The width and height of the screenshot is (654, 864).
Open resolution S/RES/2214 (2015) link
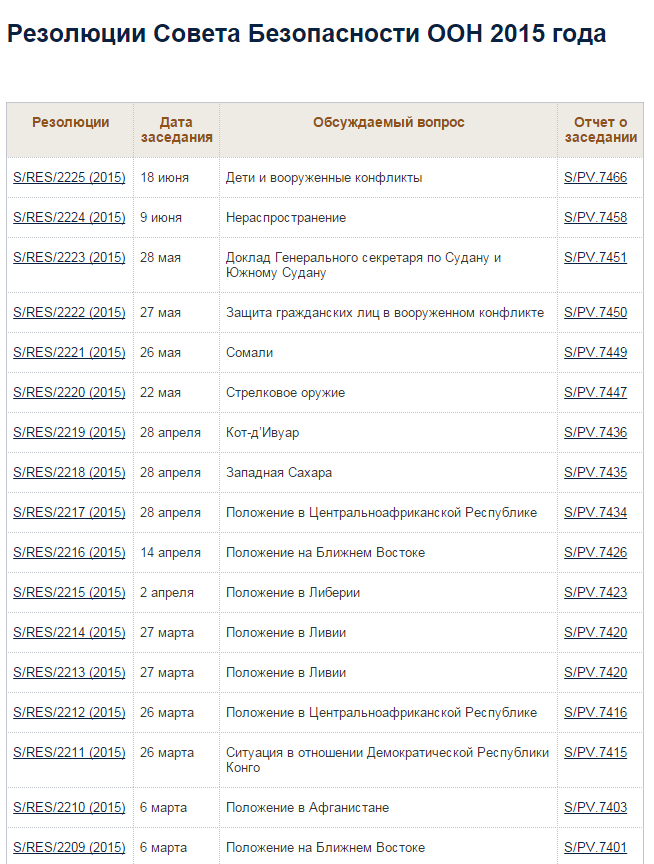point(69,633)
